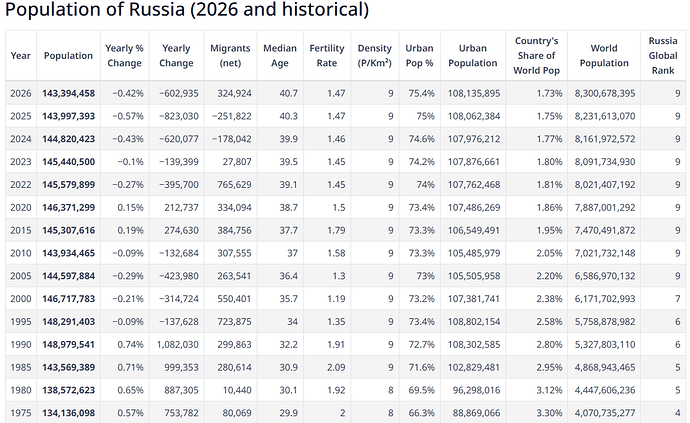
Task: Click the Yearly % Change header
Action: pyautogui.click(x=125, y=55)
